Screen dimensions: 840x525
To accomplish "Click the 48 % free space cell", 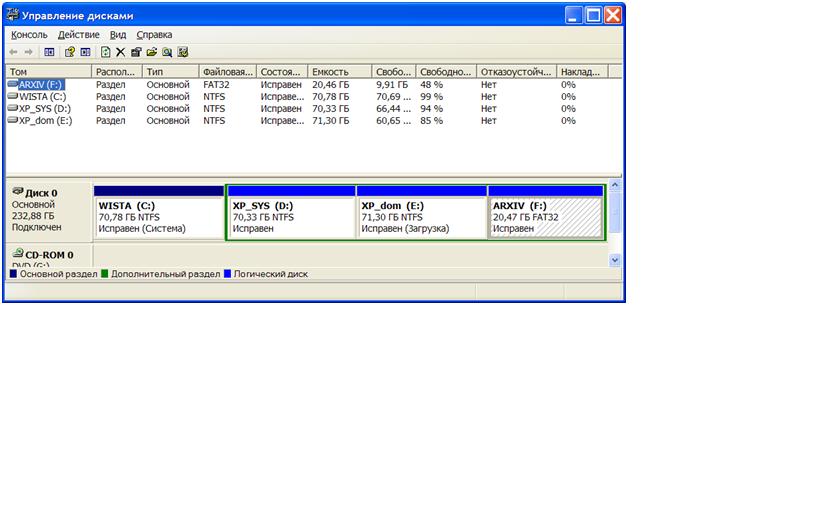I will tap(431, 85).
